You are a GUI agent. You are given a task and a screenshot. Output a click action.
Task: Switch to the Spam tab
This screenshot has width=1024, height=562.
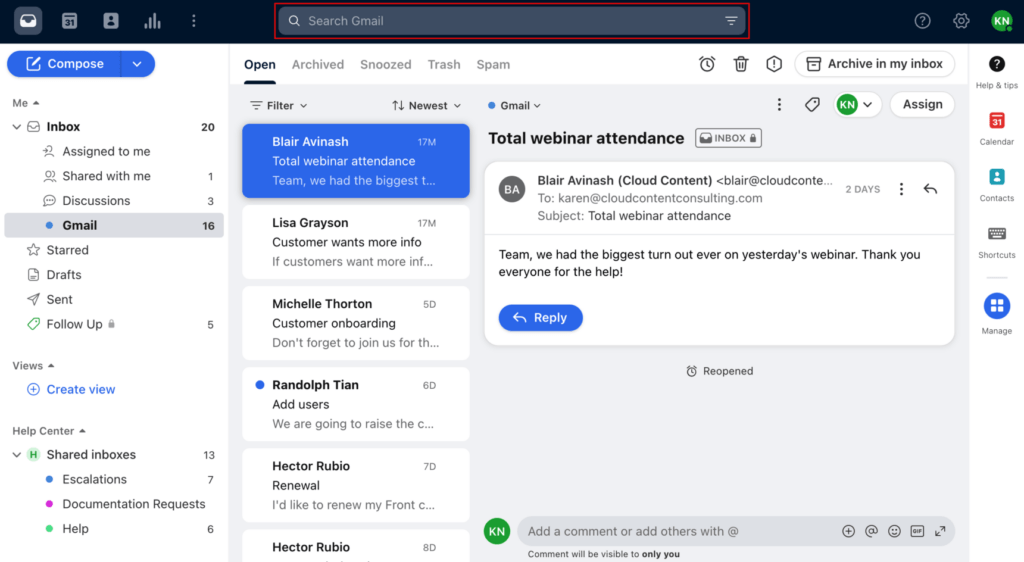point(493,65)
